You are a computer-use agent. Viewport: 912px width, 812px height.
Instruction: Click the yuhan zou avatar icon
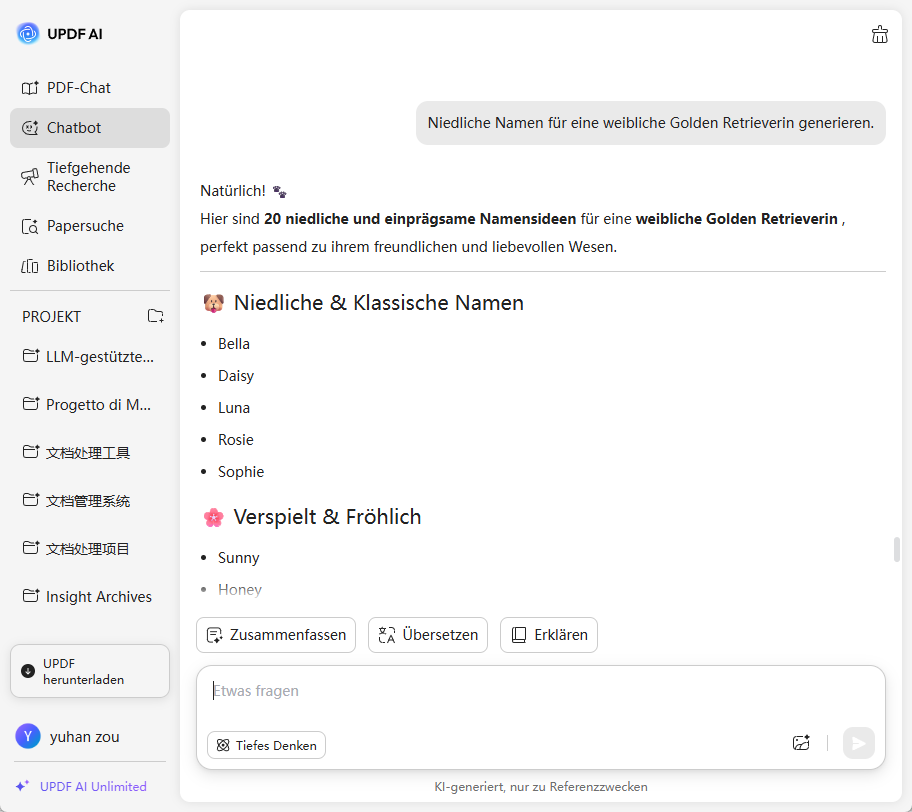pyautogui.click(x=28, y=737)
